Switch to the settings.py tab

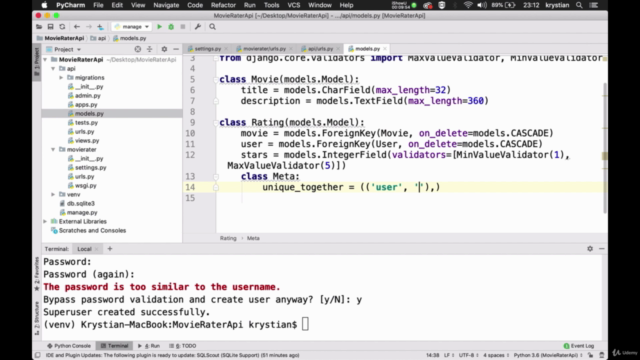[207, 49]
